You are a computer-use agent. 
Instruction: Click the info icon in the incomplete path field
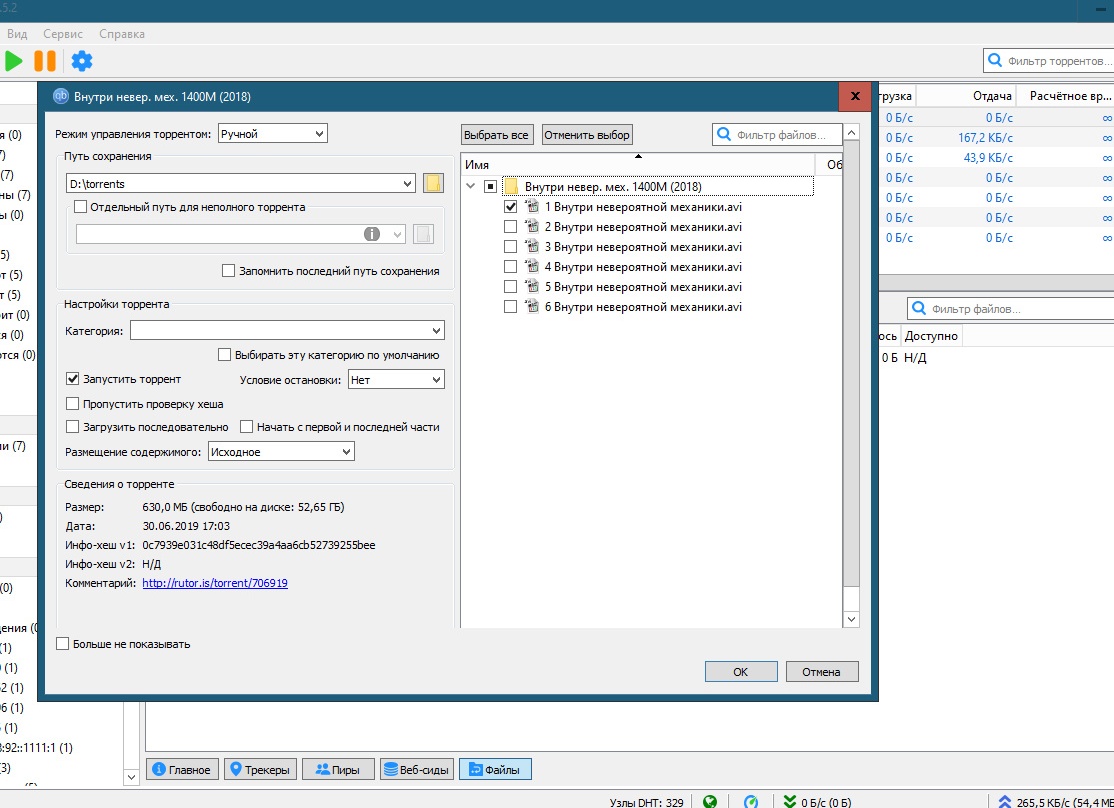[372, 234]
